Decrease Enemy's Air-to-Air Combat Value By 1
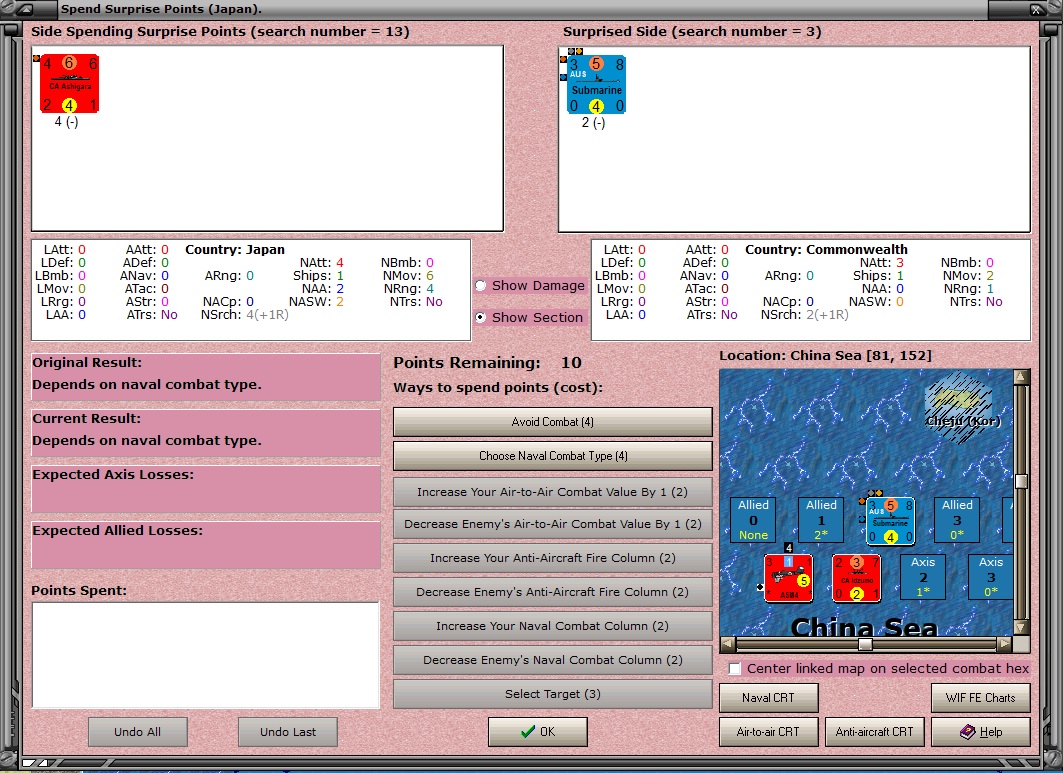The image size is (1063, 773). 553,523
